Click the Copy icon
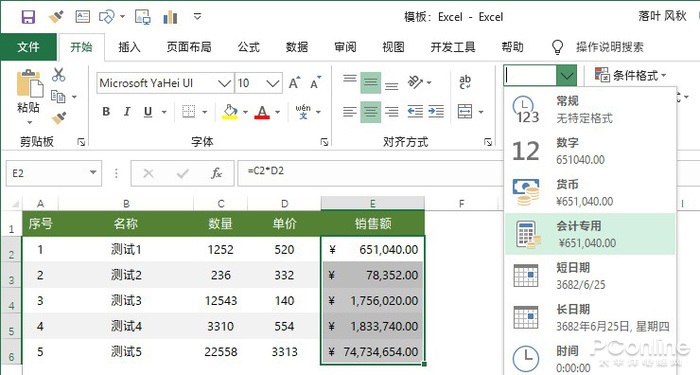700x375 pixels. [x=58, y=96]
